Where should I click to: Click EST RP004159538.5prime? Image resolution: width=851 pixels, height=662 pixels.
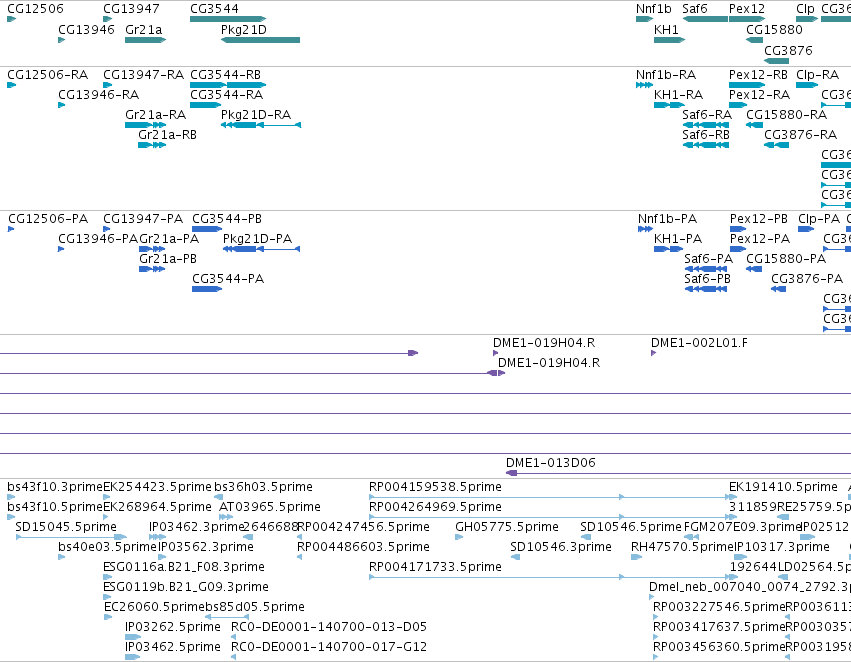435,487
